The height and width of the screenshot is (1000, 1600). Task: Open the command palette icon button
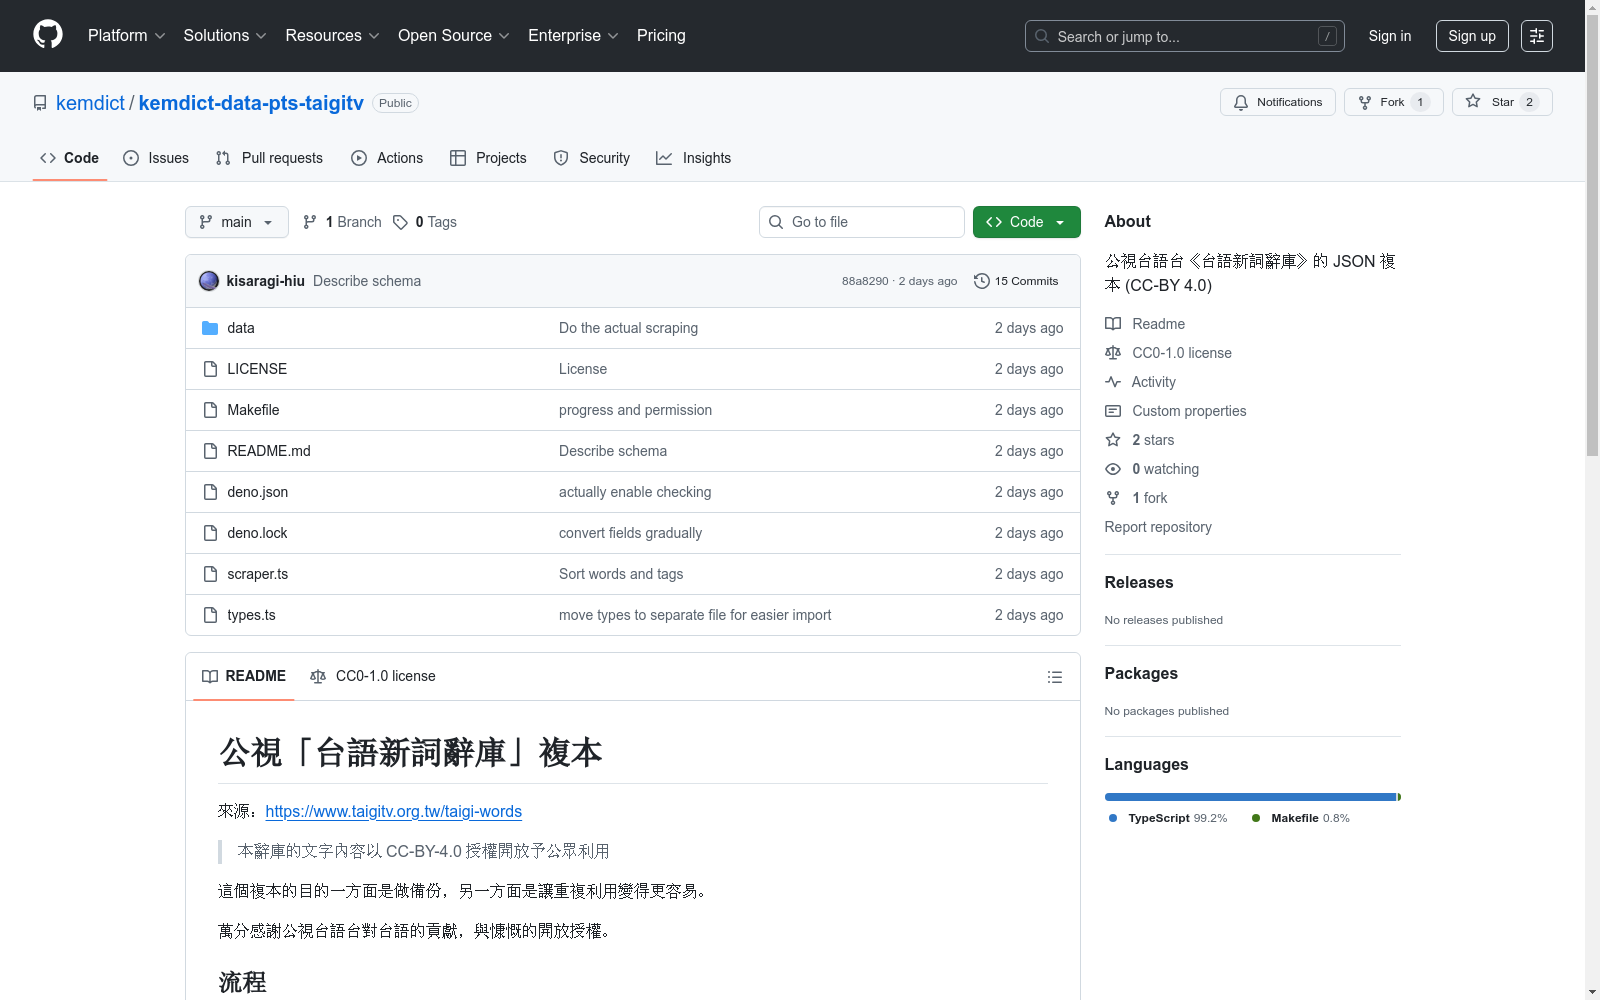[x=1537, y=36]
